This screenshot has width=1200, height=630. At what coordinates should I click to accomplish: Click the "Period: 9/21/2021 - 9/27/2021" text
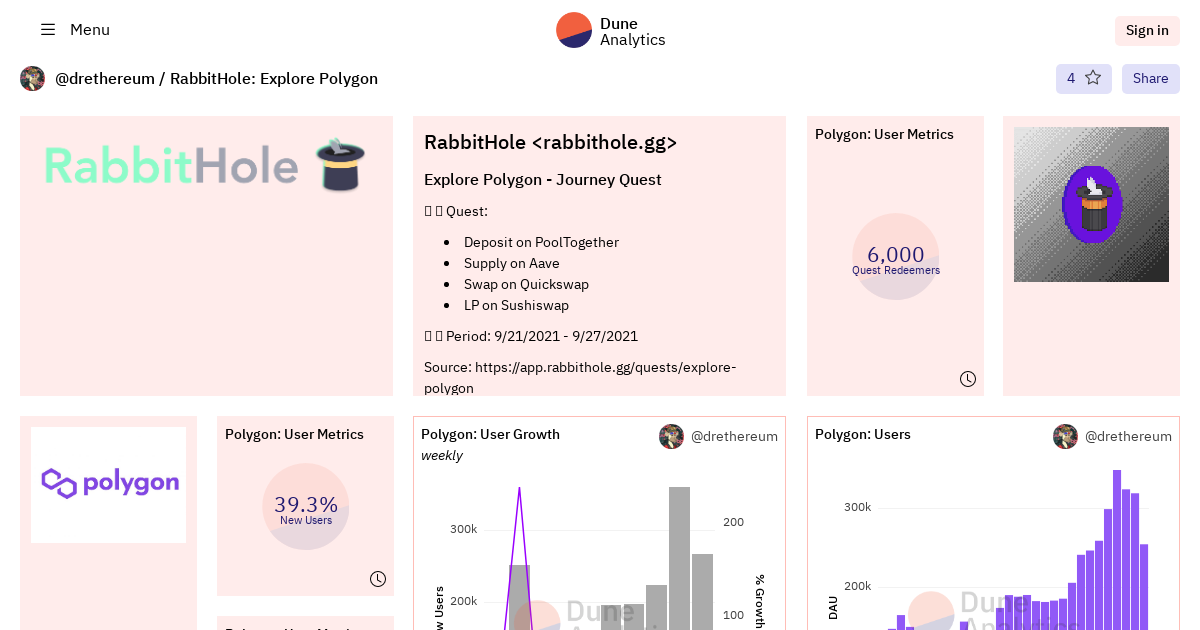542,336
